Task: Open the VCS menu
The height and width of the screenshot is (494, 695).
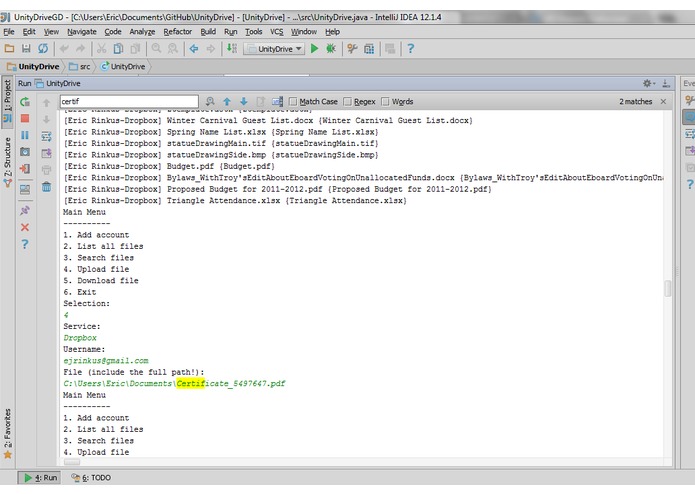Action: click(x=277, y=32)
